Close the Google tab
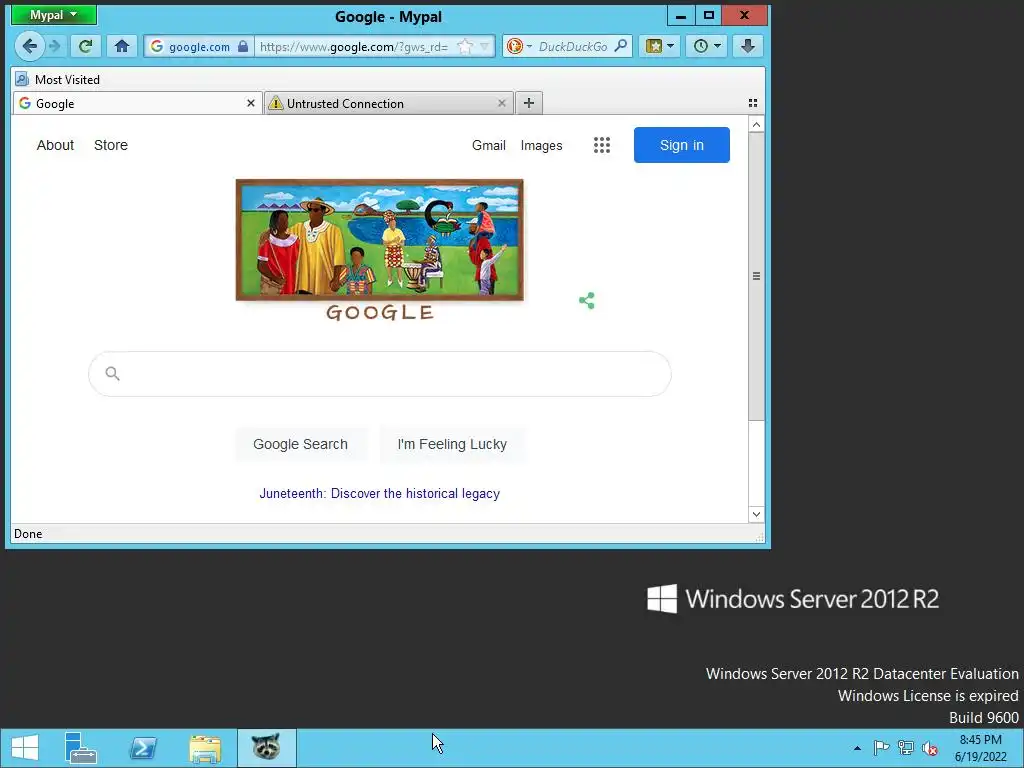The image size is (1024, 768). (251, 103)
